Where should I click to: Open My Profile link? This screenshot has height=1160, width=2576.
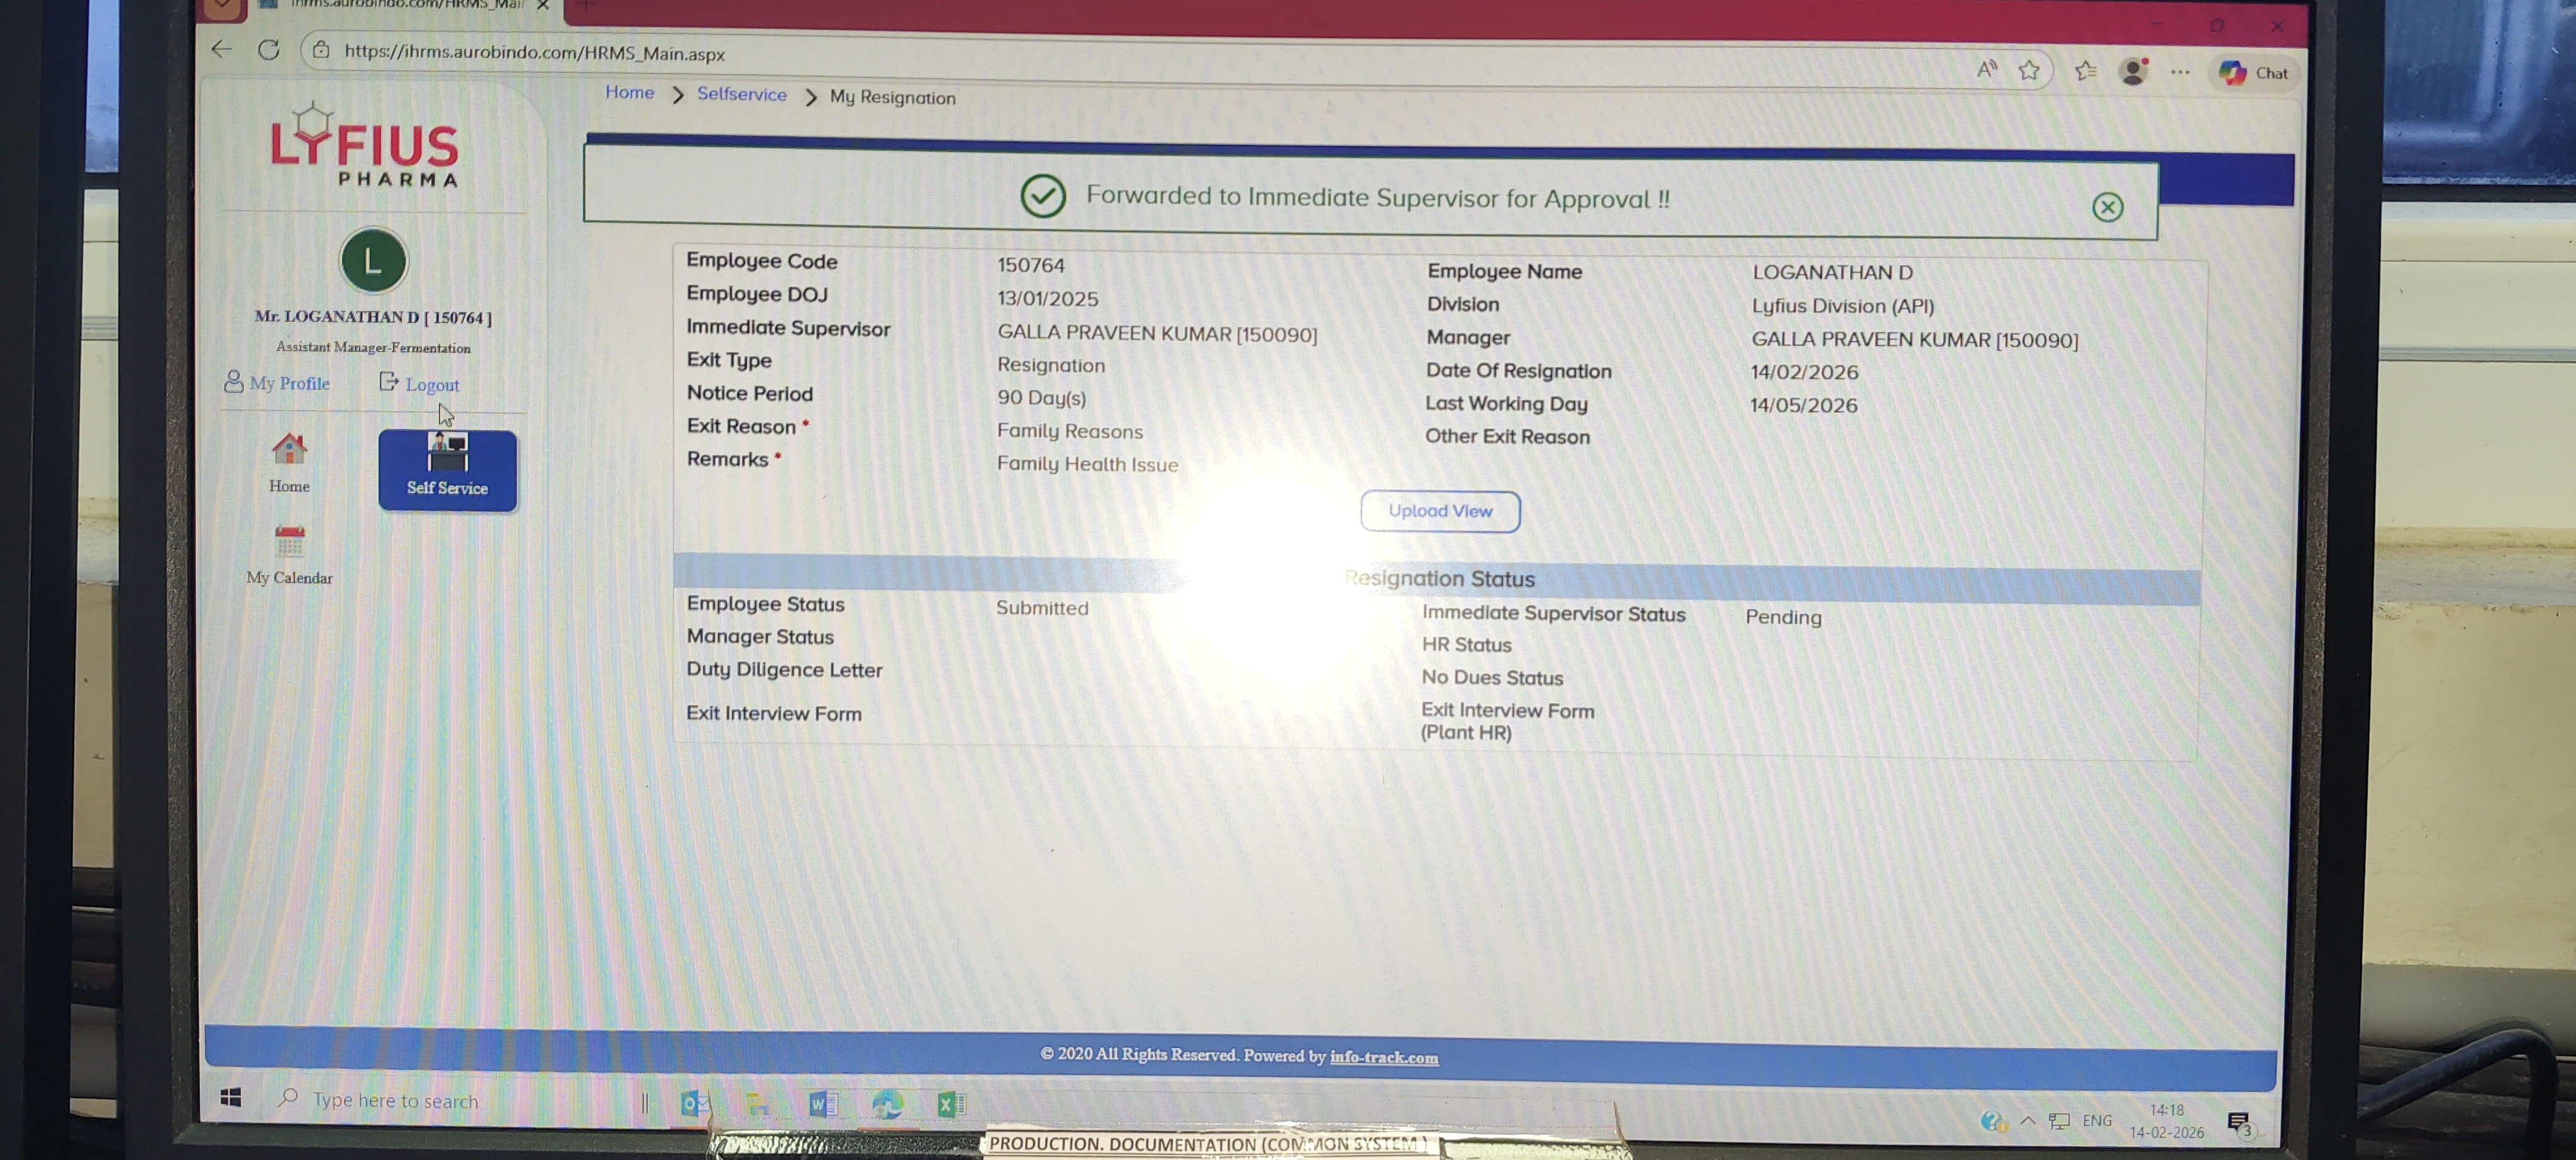click(x=289, y=383)
